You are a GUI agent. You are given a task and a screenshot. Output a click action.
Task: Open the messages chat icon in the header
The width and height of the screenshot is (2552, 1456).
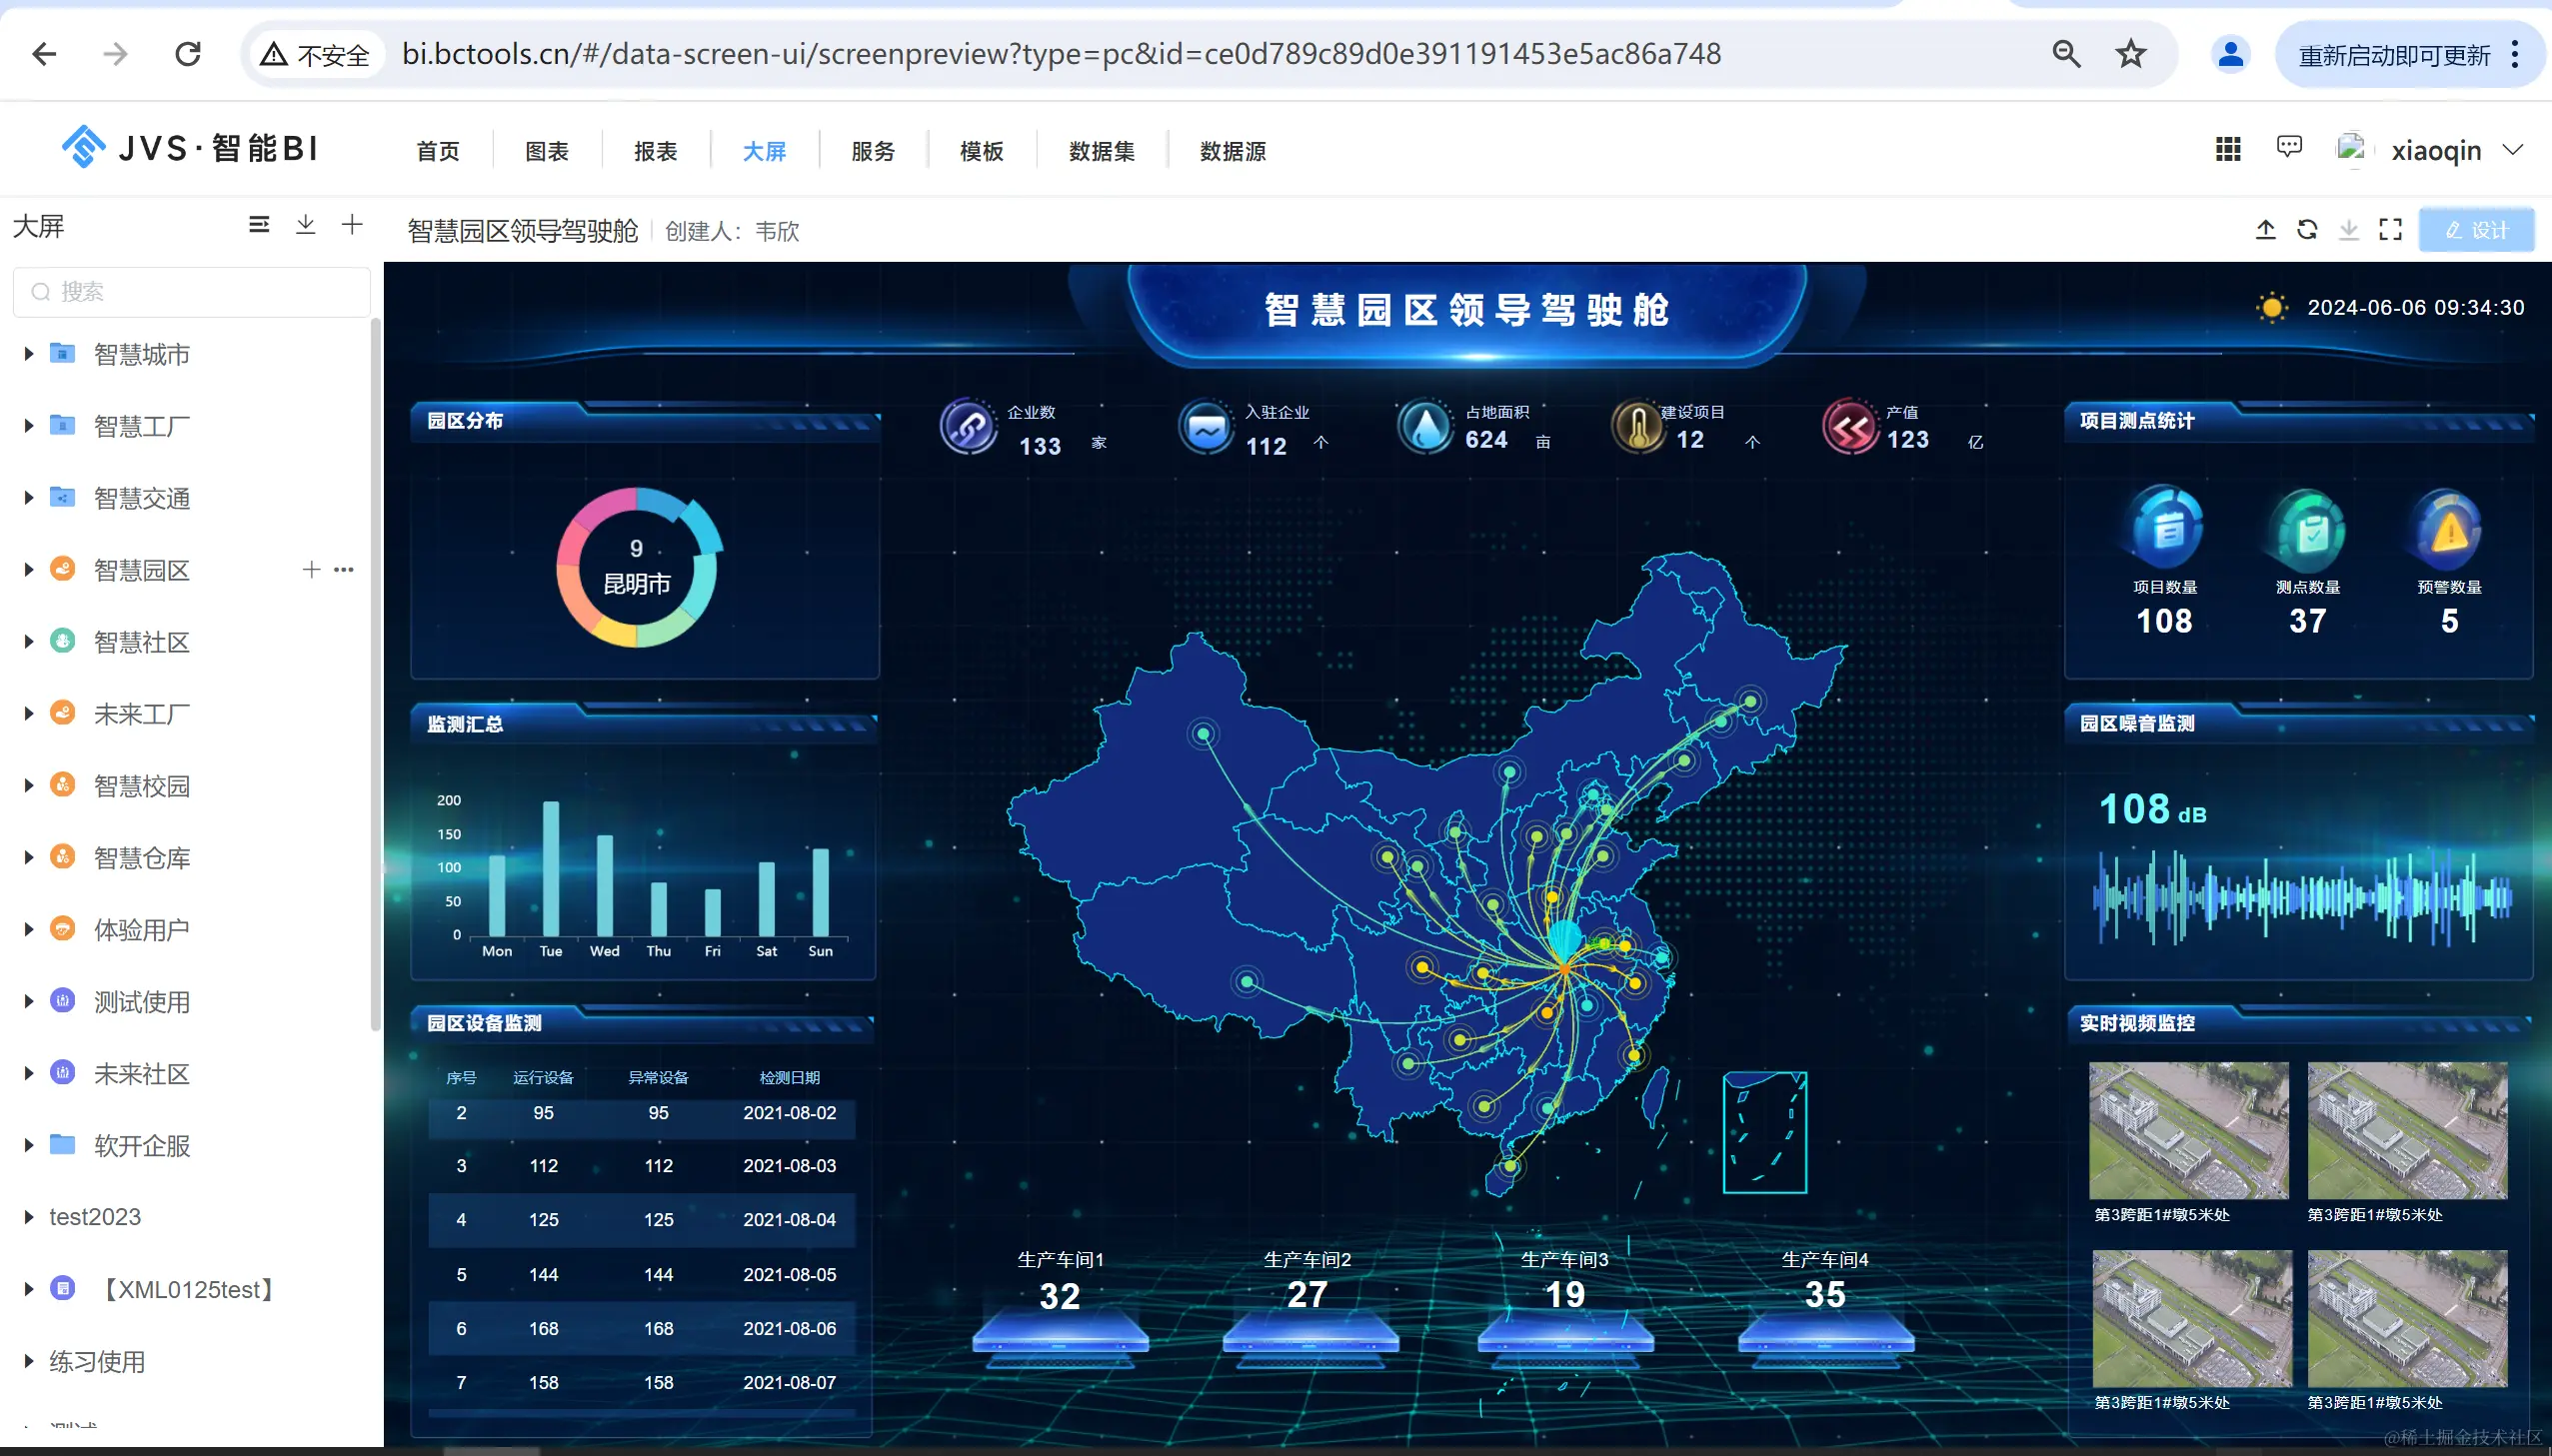tap(2288, 148)
